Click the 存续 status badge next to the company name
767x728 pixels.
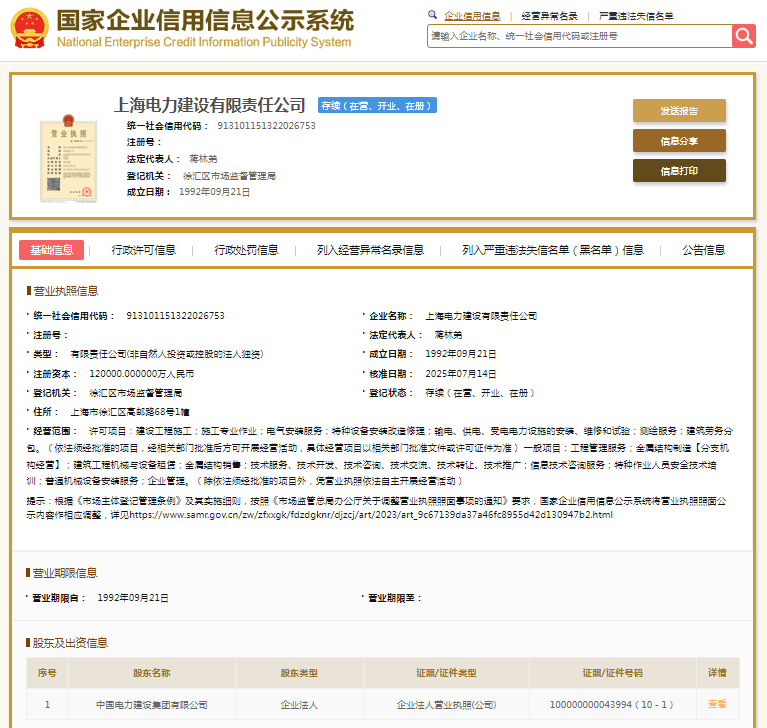376,105
